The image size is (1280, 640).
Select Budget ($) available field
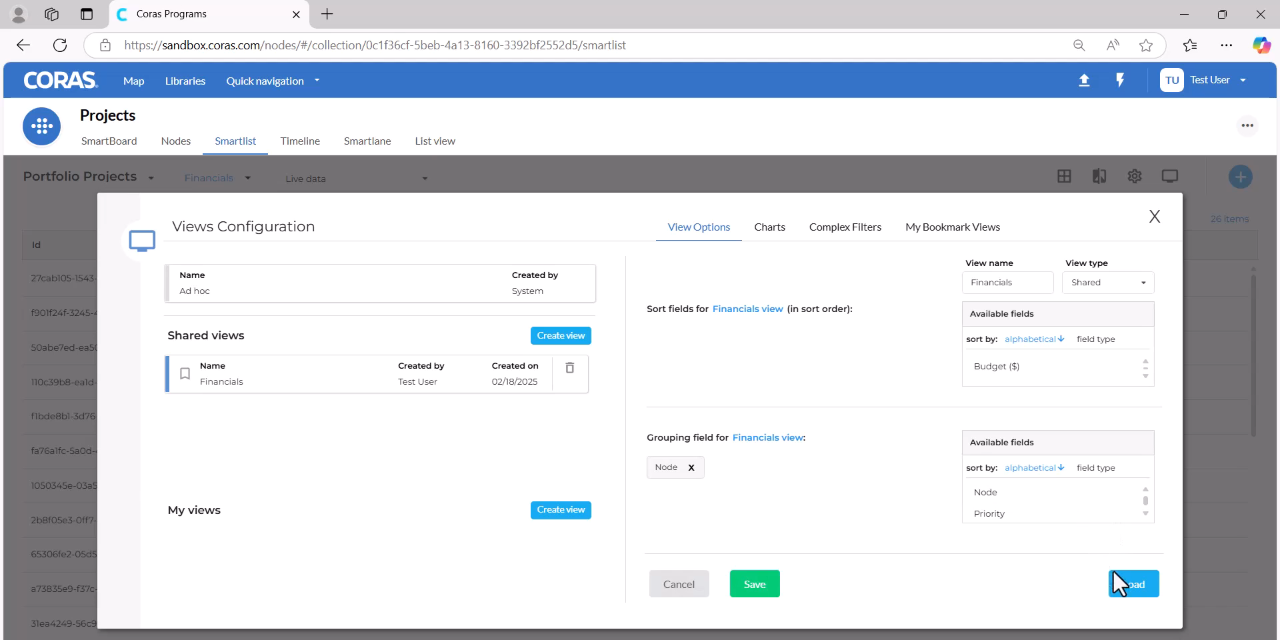pos(997,366)
